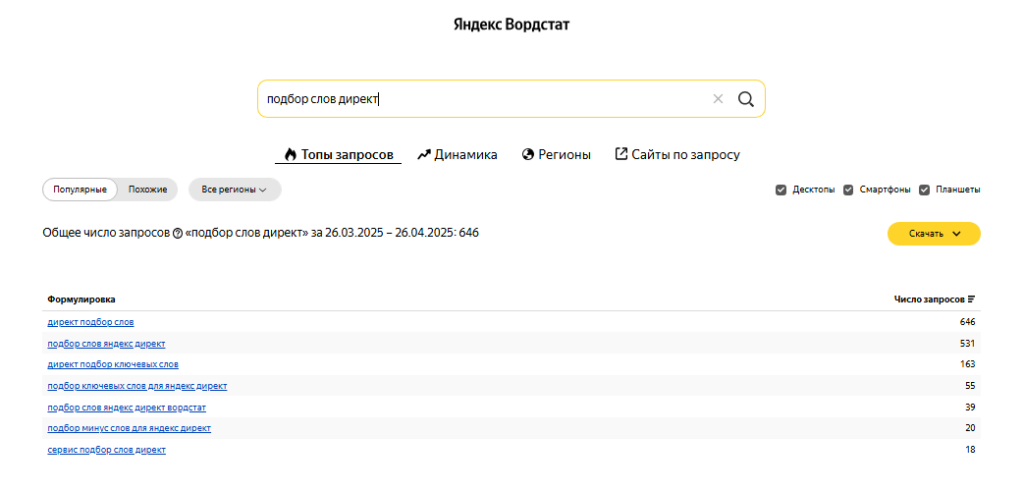This screenshot has height=491, width=1024.
Task: Click the globe icon on Регионы
Action: (x=528, y=155)
